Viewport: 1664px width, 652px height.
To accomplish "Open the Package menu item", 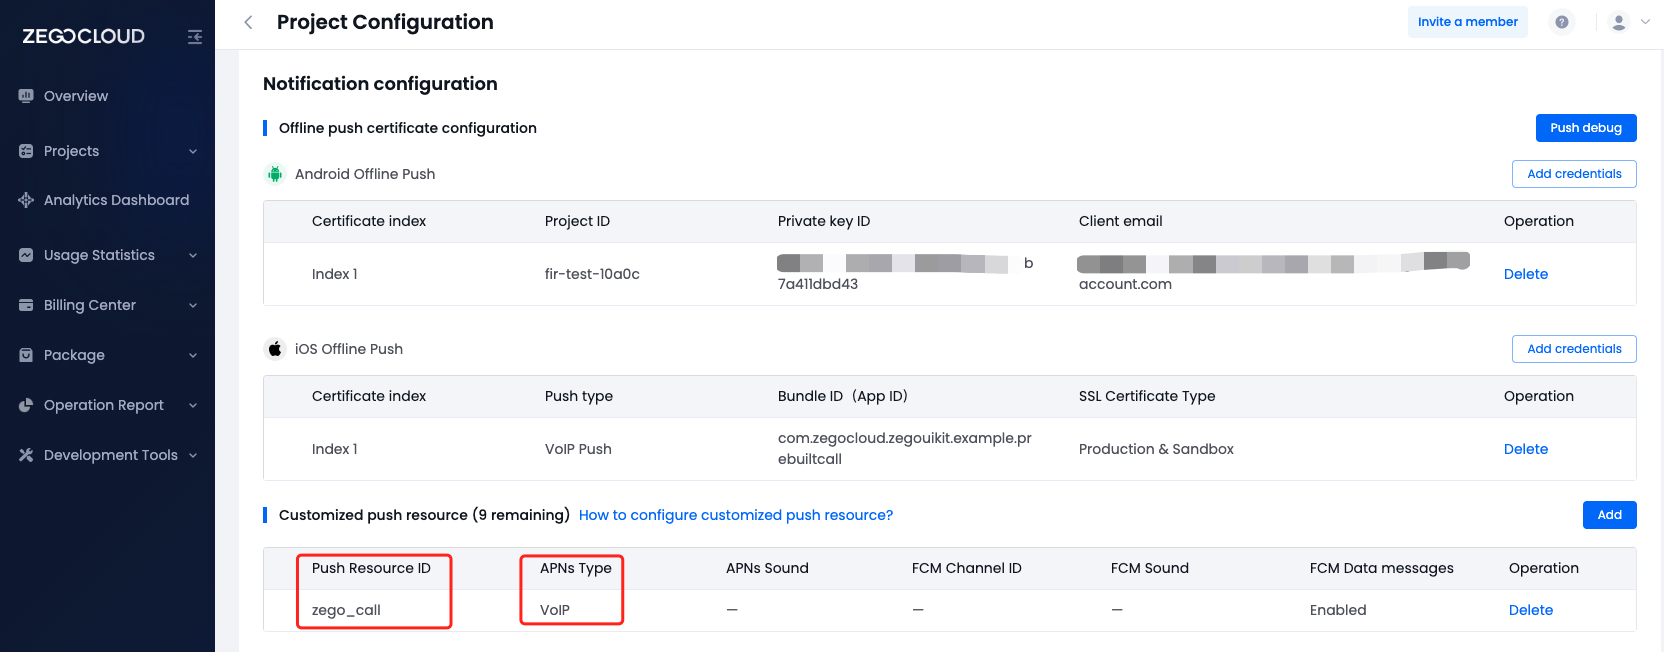I will tap(74, 355).
